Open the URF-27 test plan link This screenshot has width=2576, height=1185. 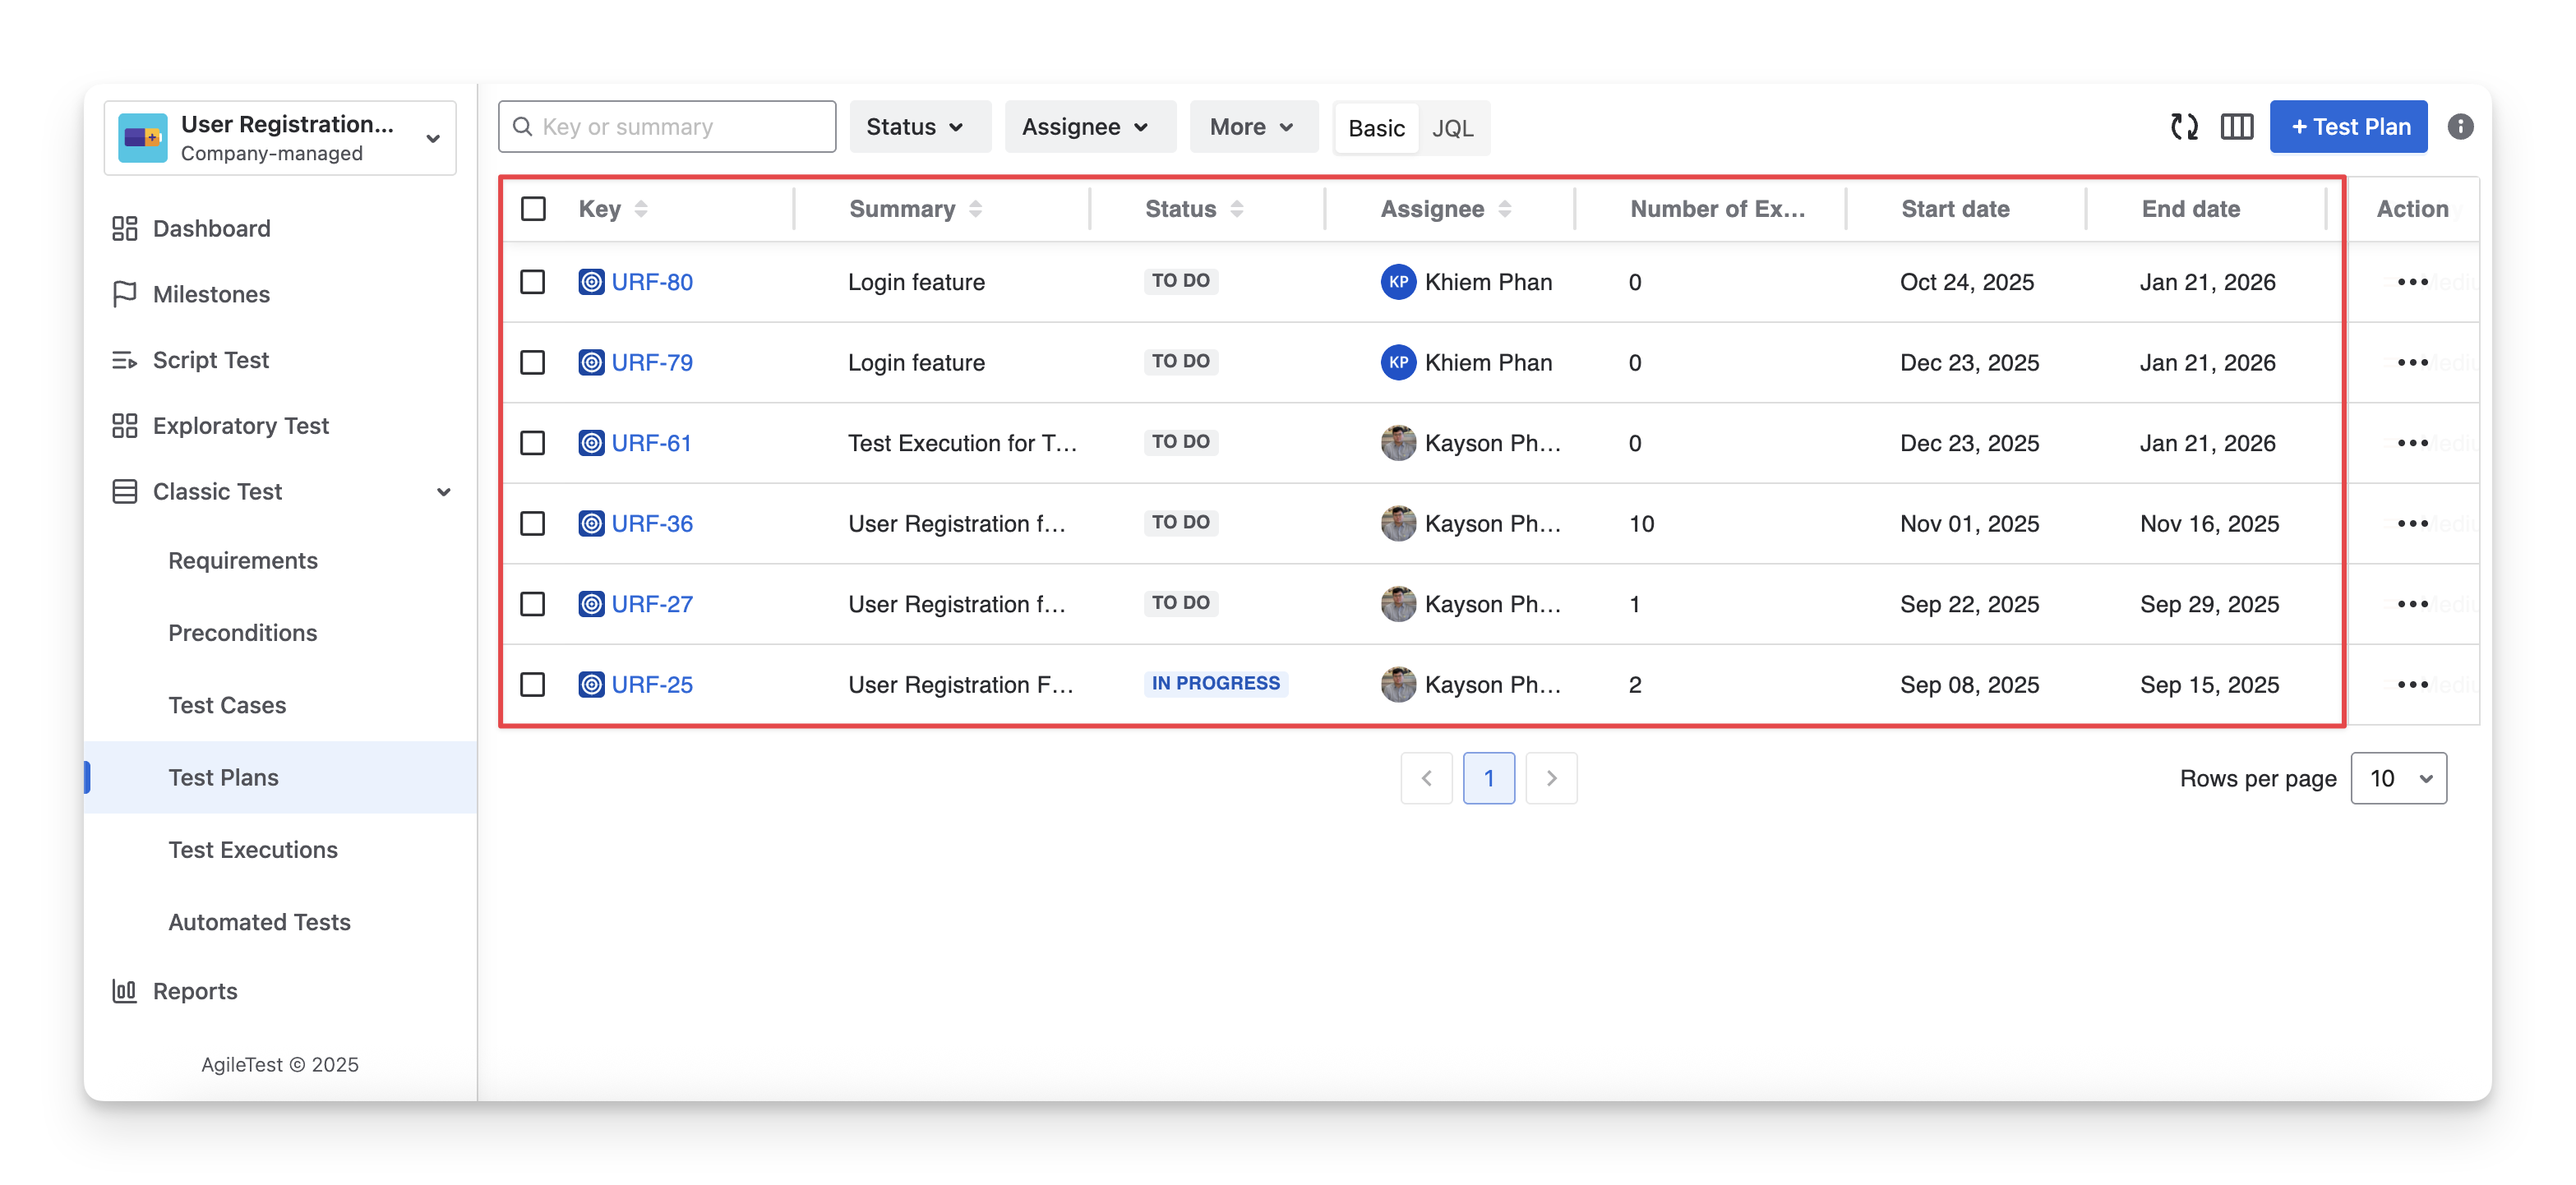[x=652, y=604]
